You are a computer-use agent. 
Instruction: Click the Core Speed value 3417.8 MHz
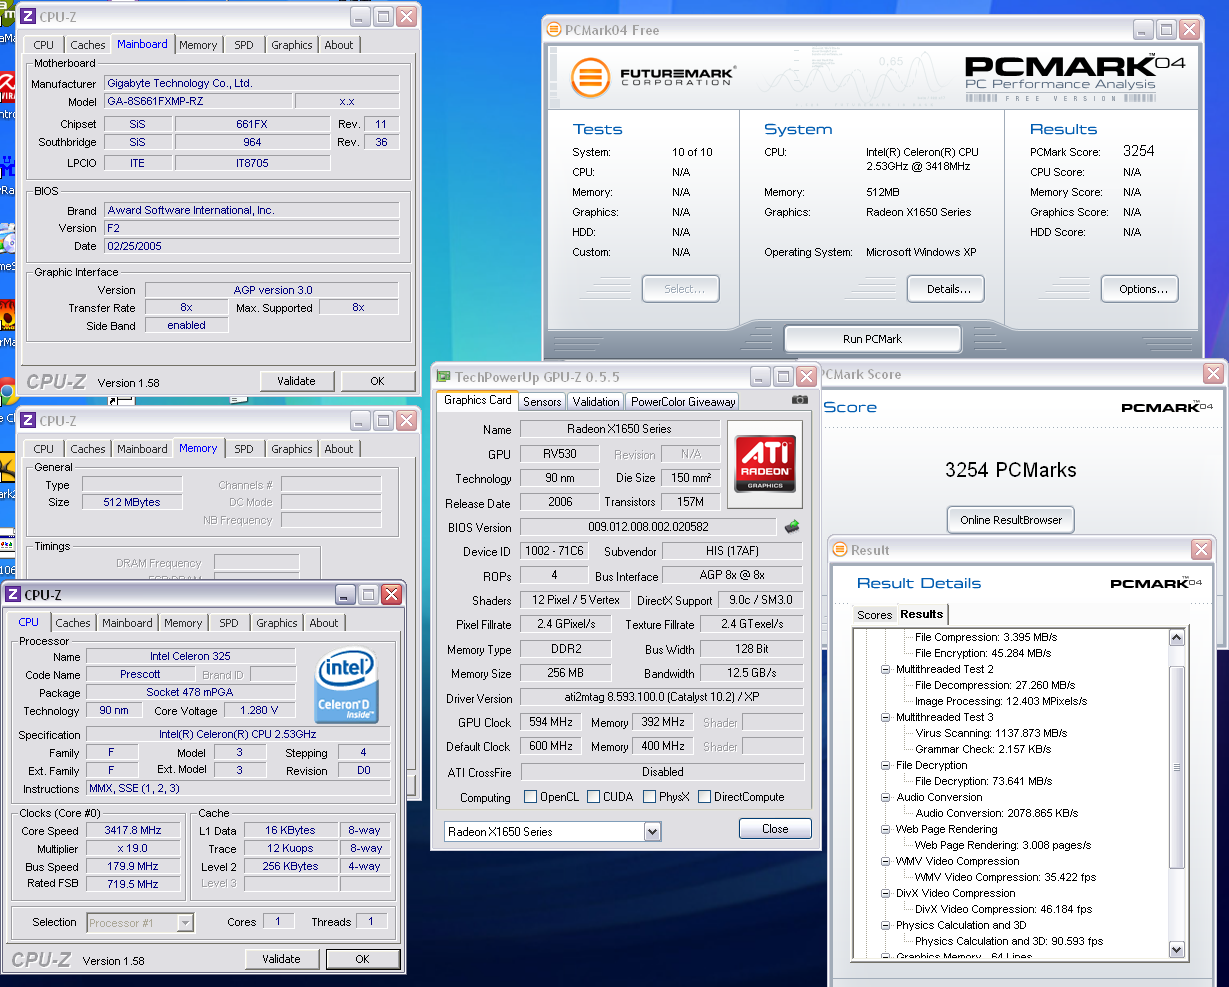coord(133,830)
